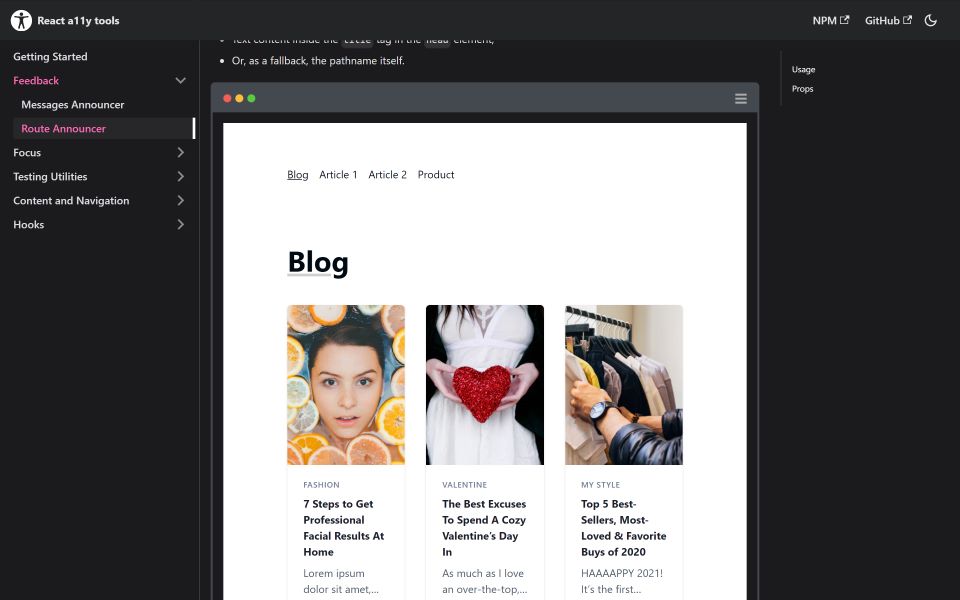Open the red heart Valentine thumbnail
This screenshot has height=600, width=960.
[485, 384]
